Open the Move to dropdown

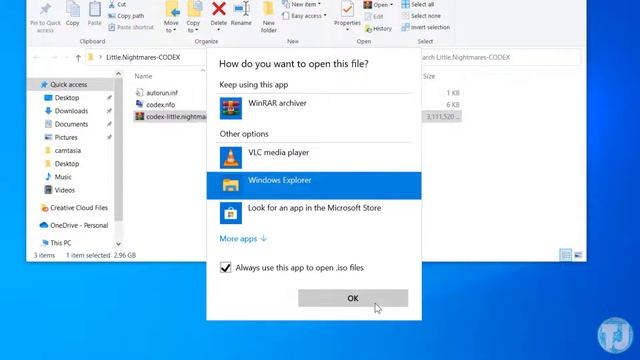pos(171,17)
